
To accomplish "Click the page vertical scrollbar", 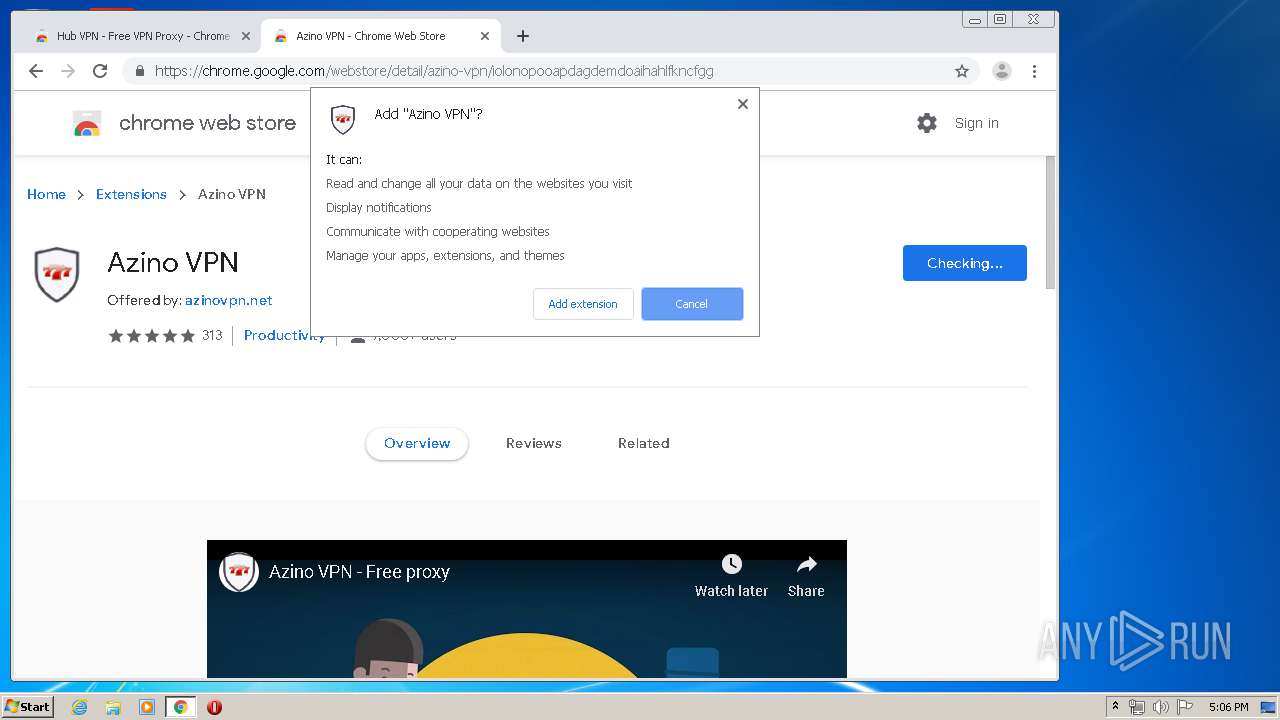I will (1050, 222).
